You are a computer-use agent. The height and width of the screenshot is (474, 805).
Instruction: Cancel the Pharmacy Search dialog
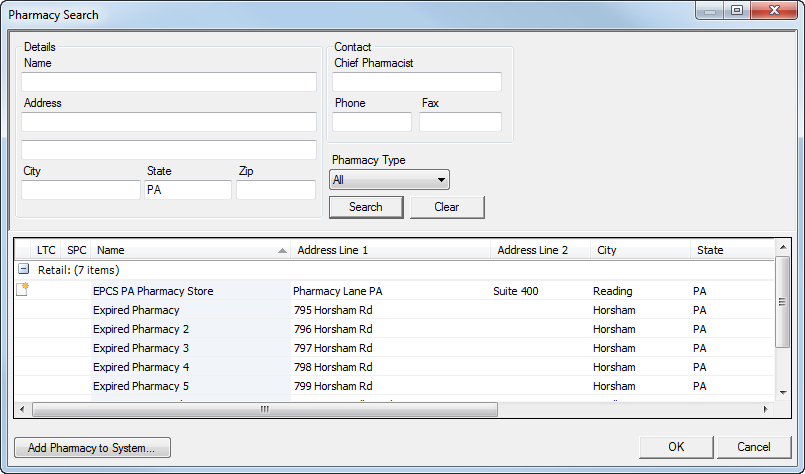click(x=754, y=447)
